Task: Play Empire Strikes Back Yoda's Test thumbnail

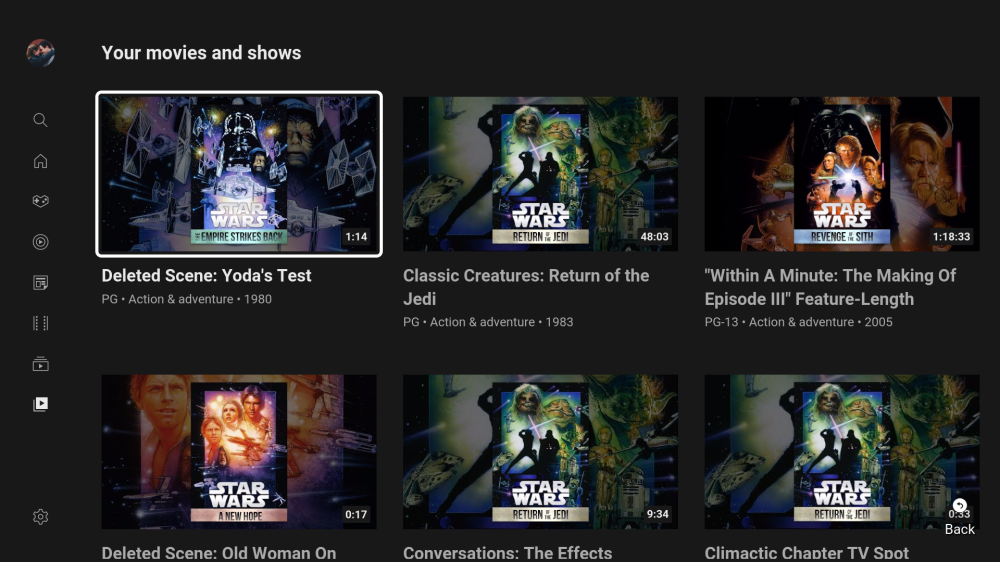Action: point(239,174)
